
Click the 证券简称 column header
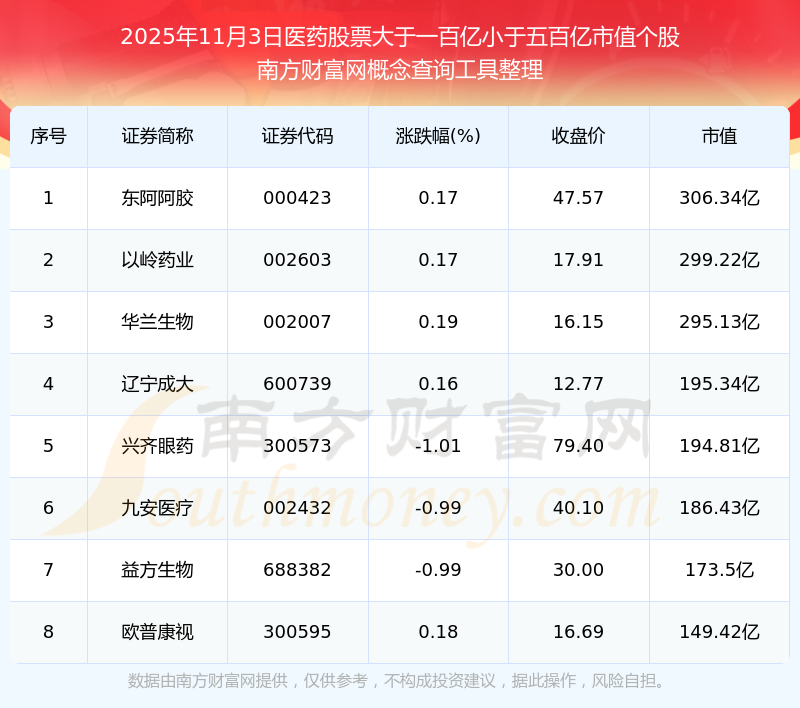(x=157, y=136)
